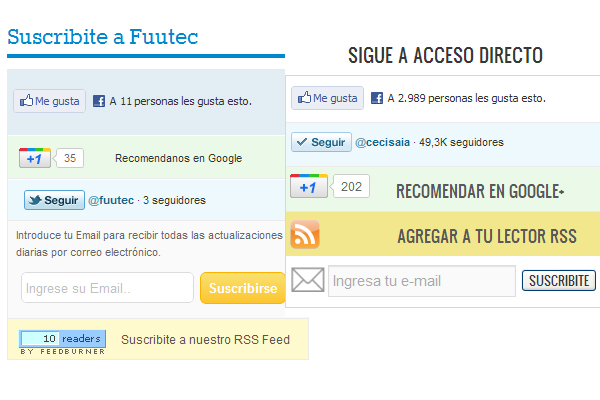Click Introduce tu Email description text
The width and height of the screenshot is (600, 400).
[149, 244]
